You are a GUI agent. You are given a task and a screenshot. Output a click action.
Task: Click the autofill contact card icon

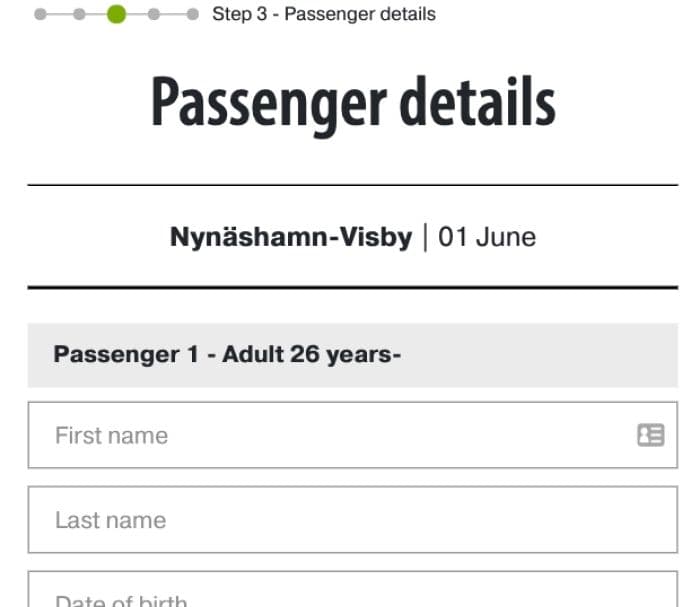(x=651, y=435)
